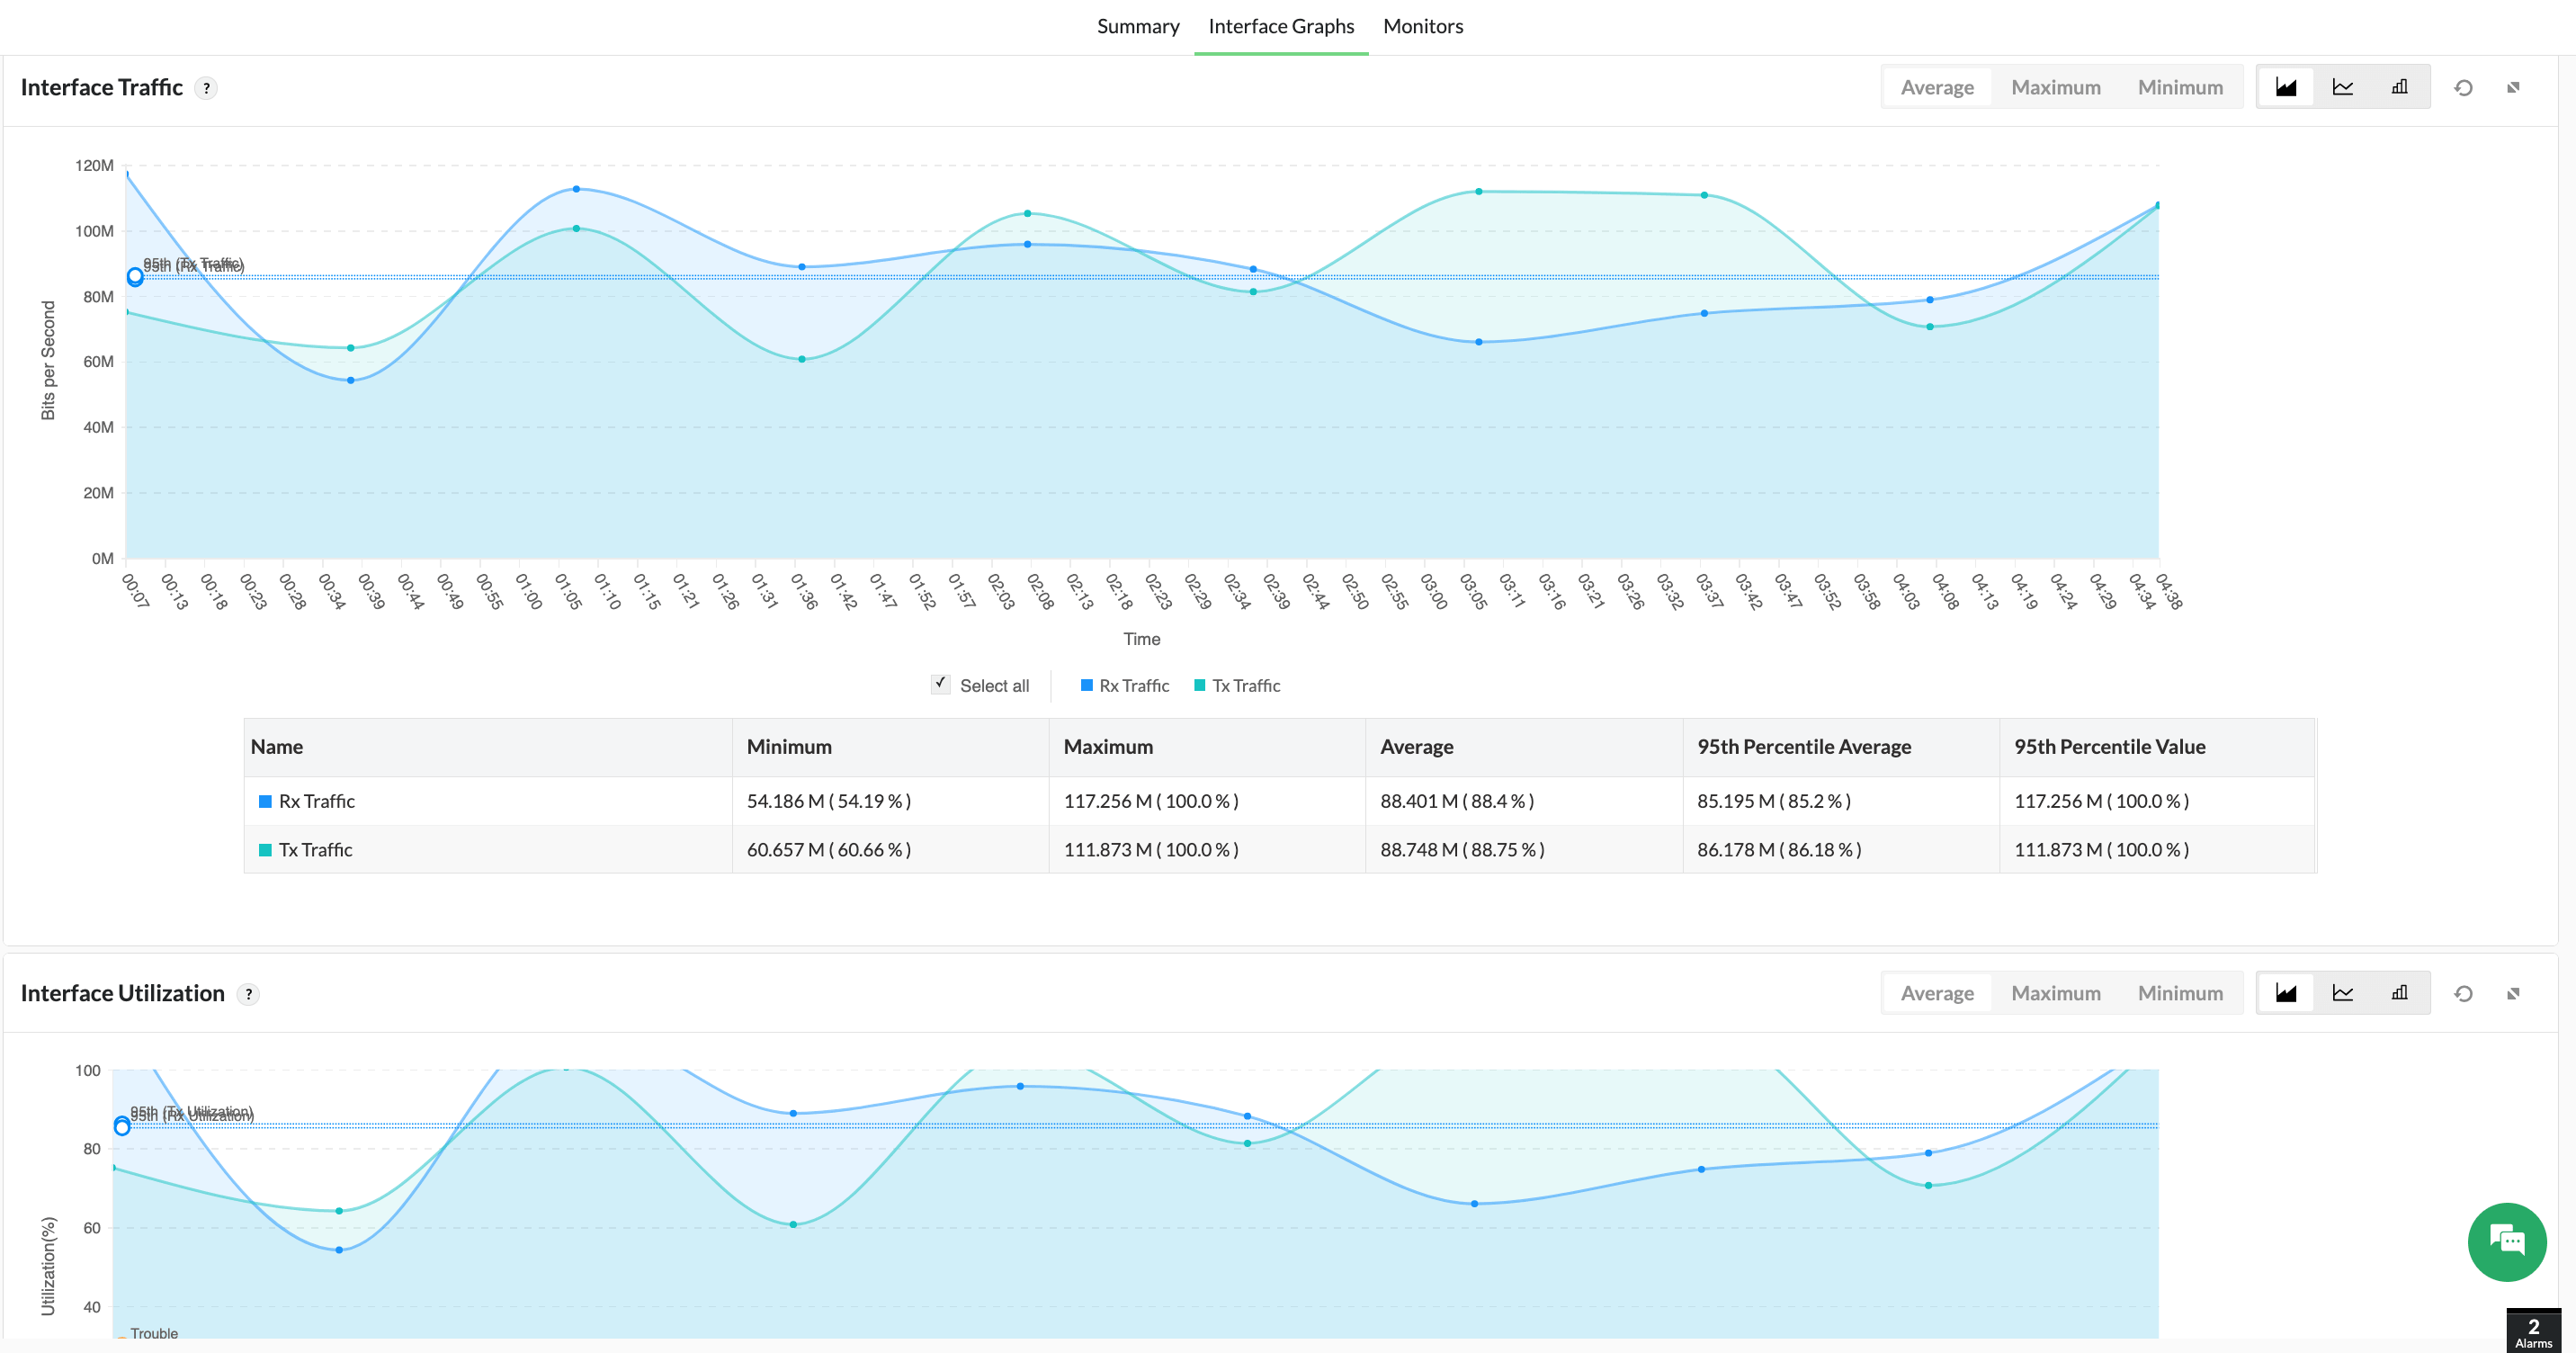This screenshot has height=1353, width=2576.
Task: Refresh the Interface Utilization graph
Action: pos(2463,994)
